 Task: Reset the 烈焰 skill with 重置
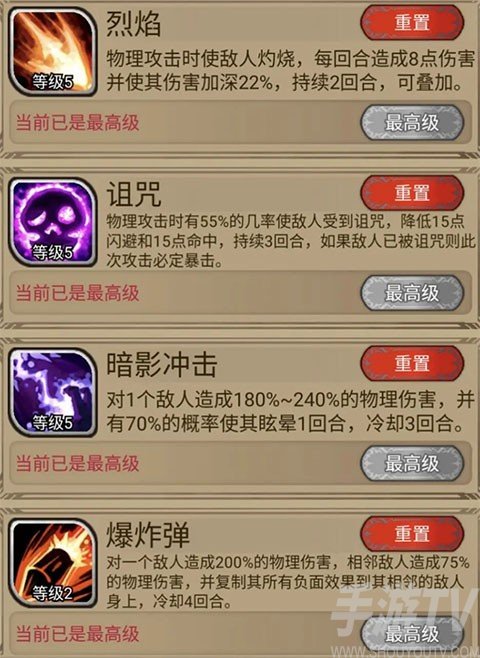[x=412, y=23]
